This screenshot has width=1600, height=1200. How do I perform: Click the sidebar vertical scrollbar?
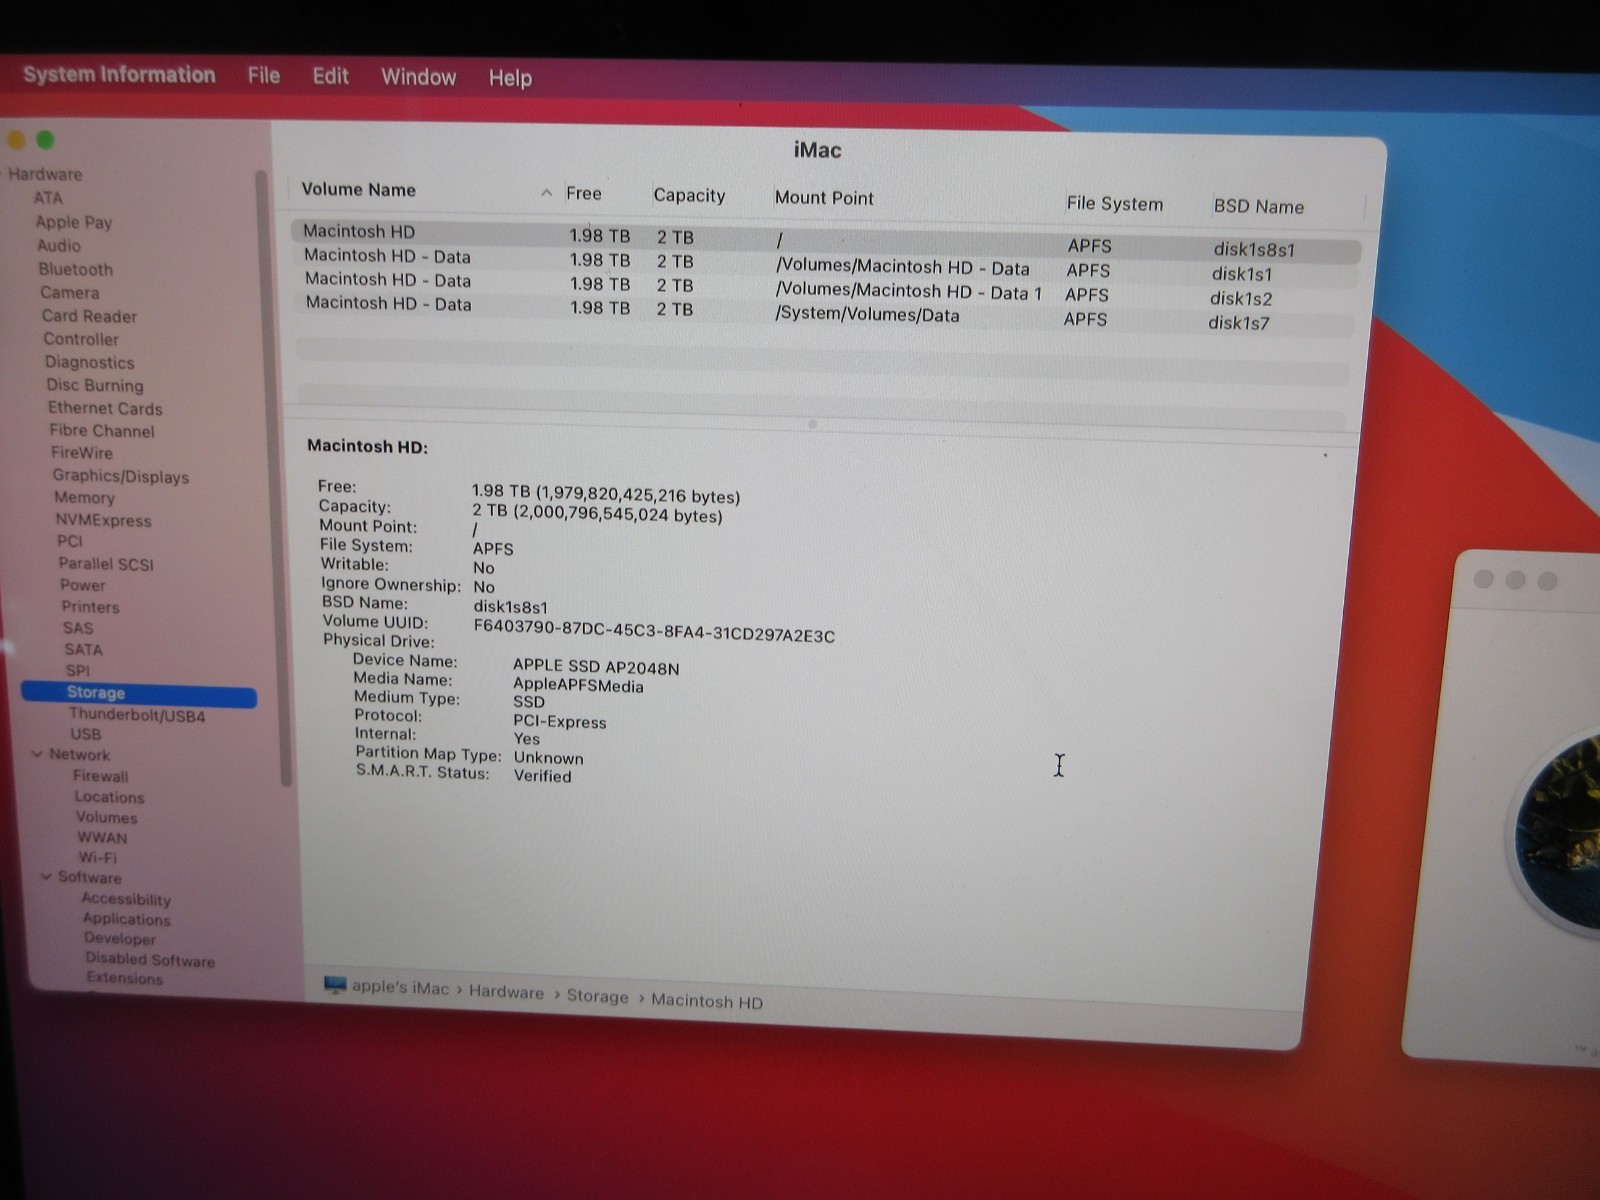(273, 480)
